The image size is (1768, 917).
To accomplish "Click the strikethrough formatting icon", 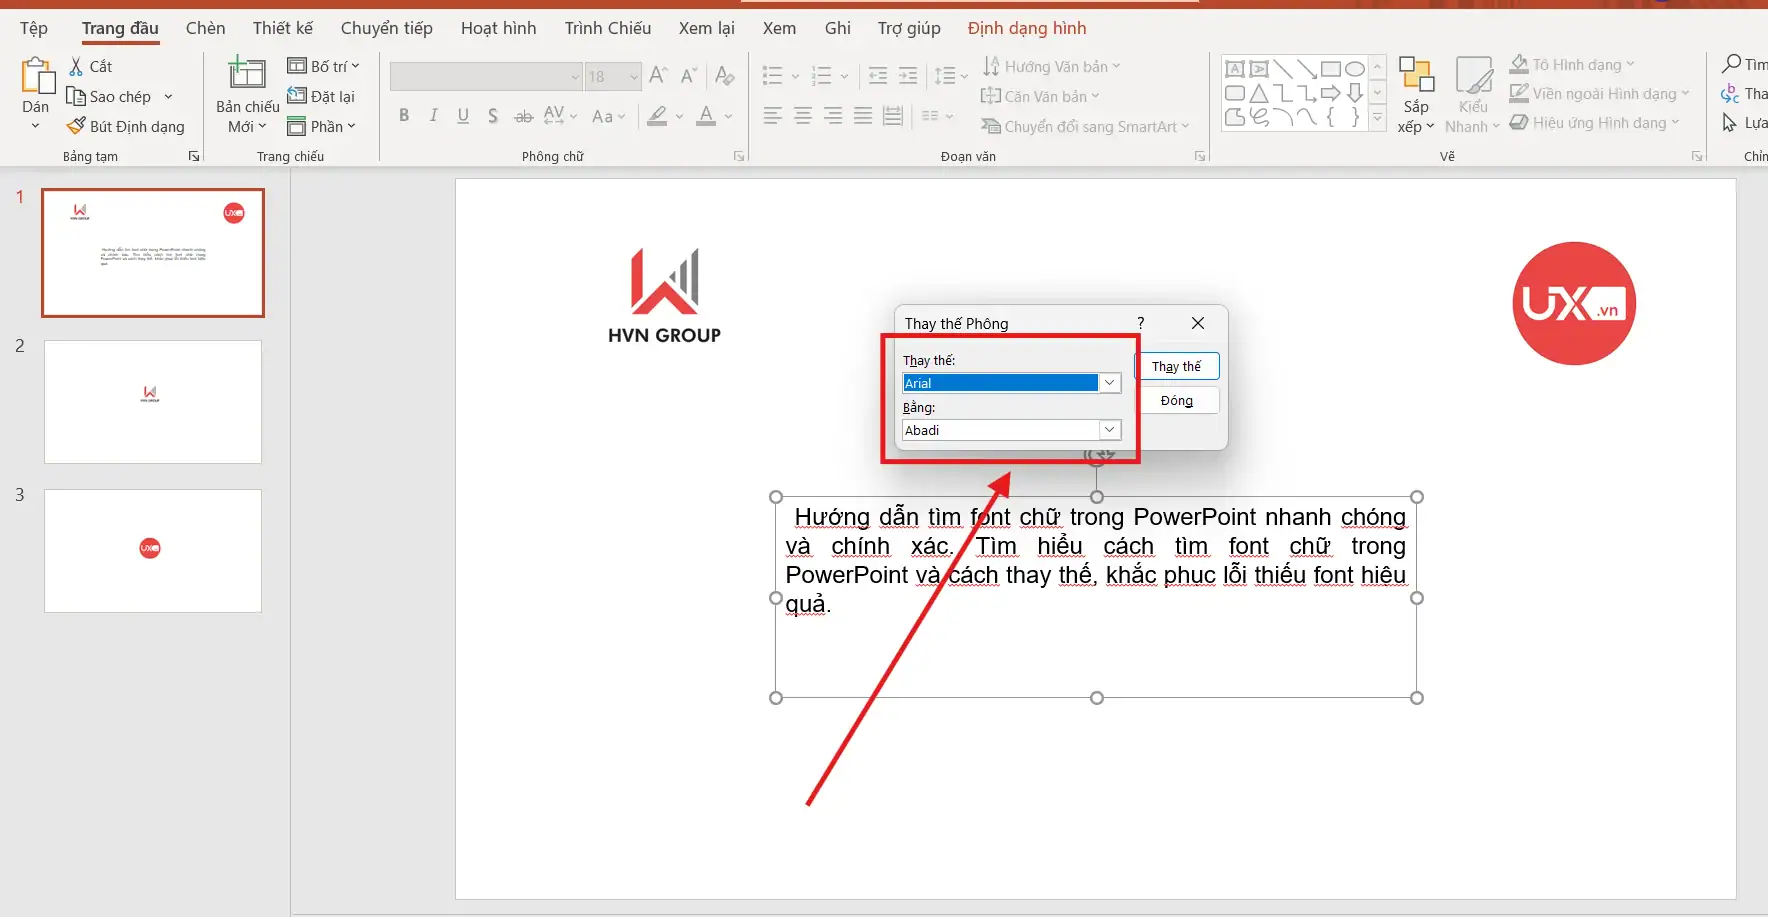I will 524,116.
